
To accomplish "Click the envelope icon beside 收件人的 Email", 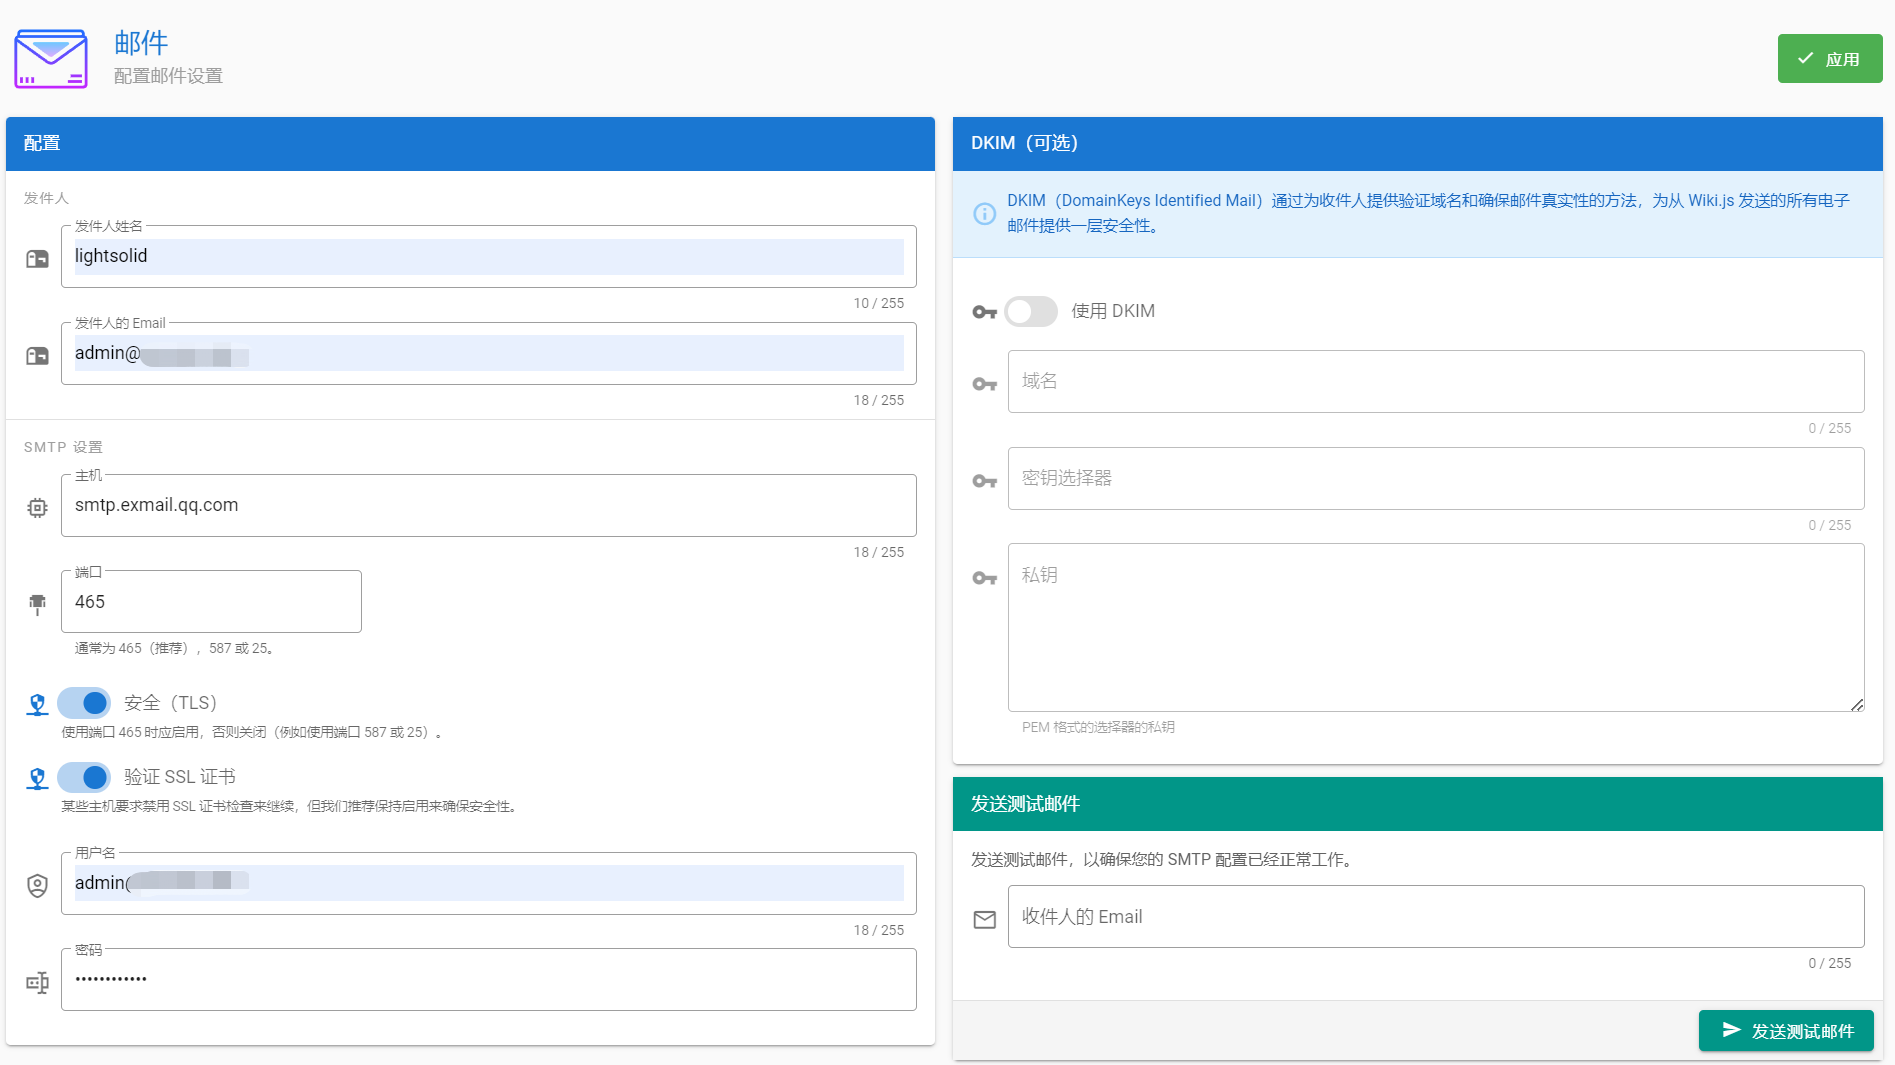I will pyautogui.click(x=985, y=920).
